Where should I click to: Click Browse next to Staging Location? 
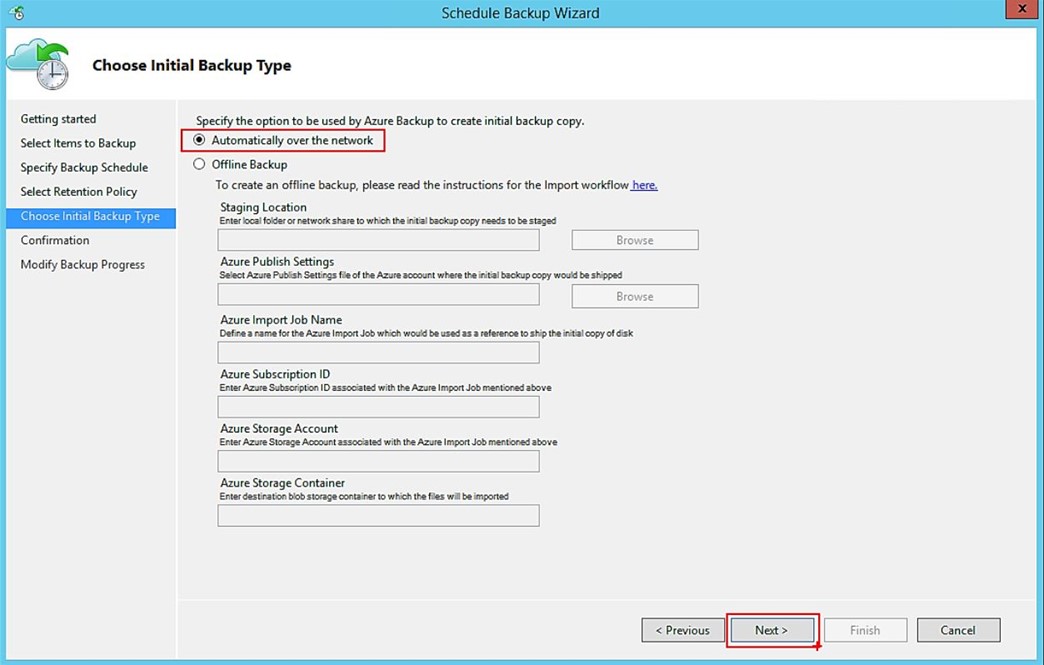click(x=635, y=240)
